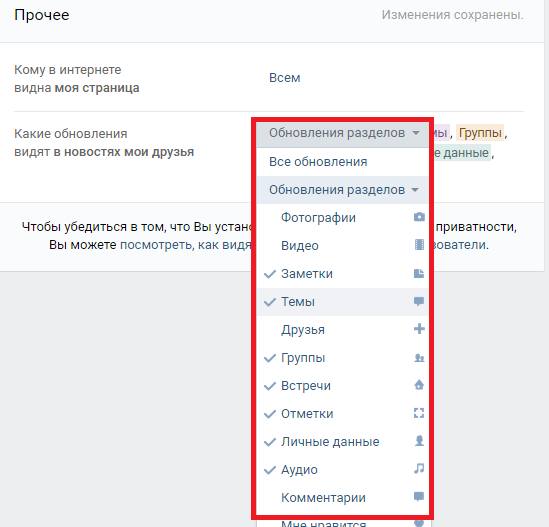The image size is (549, 527).
Task: Click the music note icon beside Аудио
Action: click(419, 469)
